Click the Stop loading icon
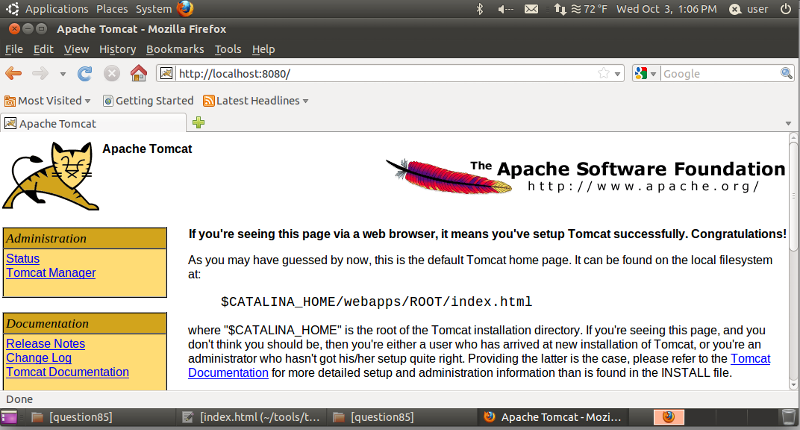 coord(112,73)
